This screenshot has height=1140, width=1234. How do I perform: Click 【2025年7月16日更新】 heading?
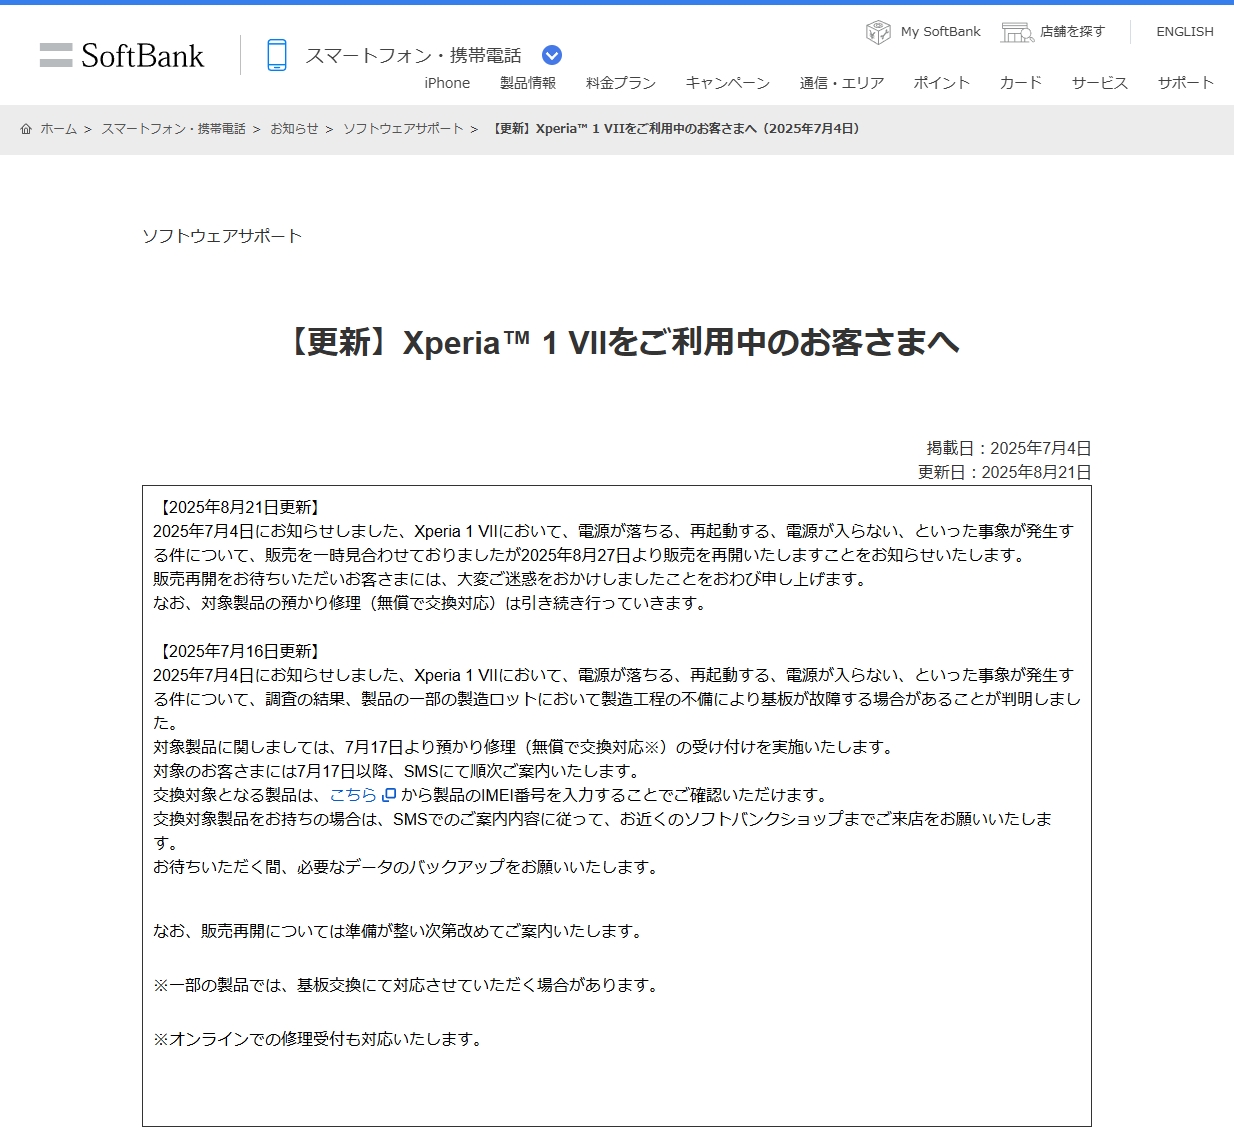coord(239,651)
